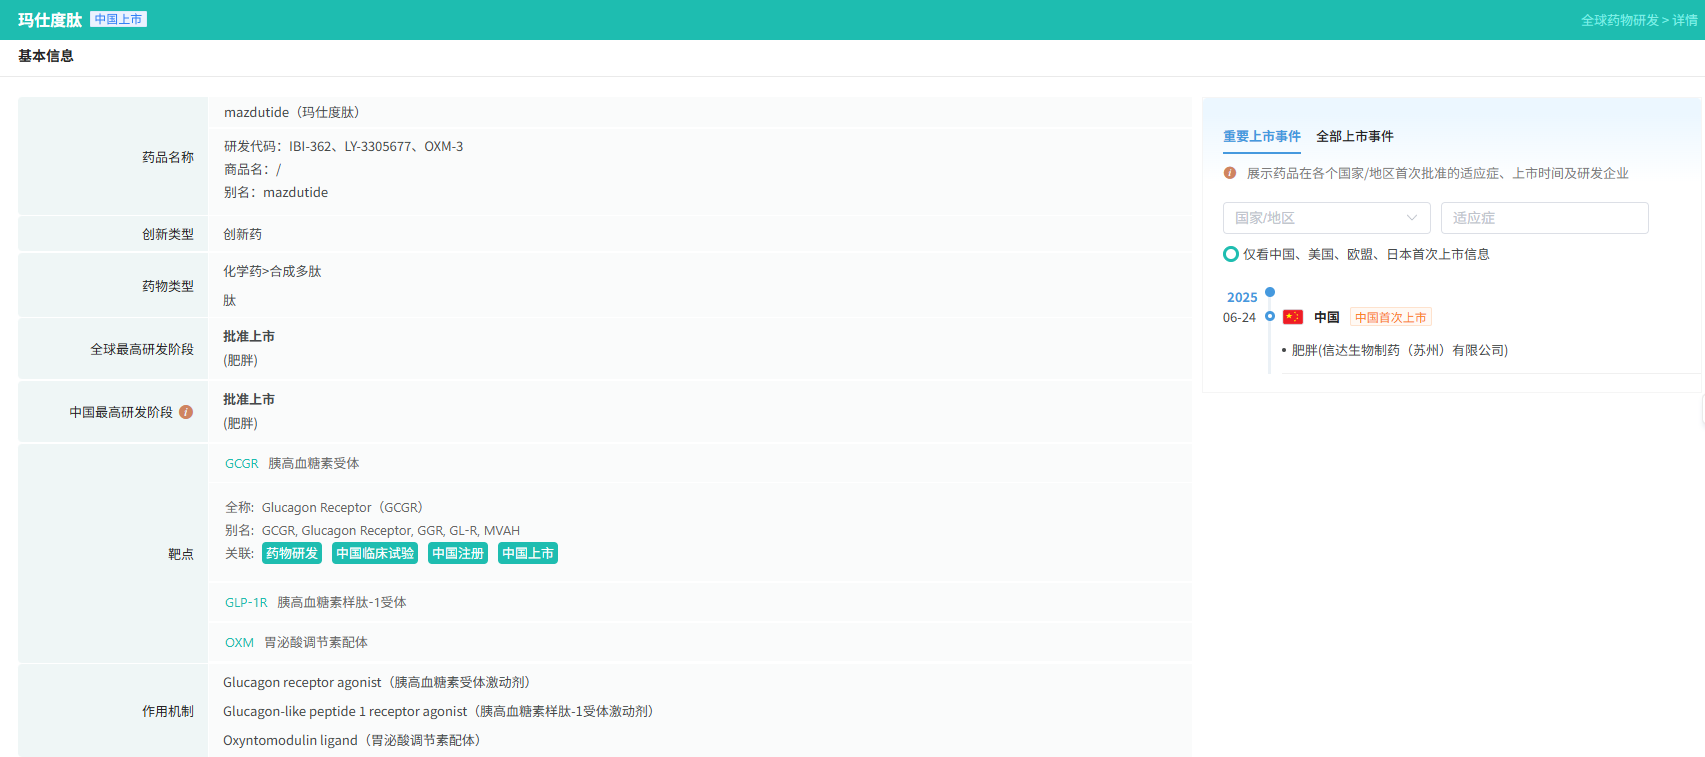Screen dimensions: 1705x757
Task: Go to 全球药物研发 breadcrumb link
Action: (x=1619, y=20)
